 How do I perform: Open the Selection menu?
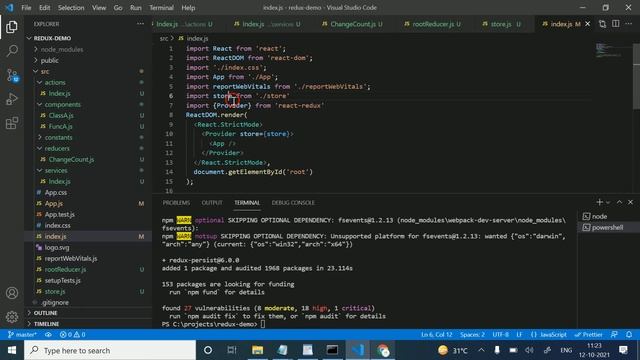tap(71, 7)
